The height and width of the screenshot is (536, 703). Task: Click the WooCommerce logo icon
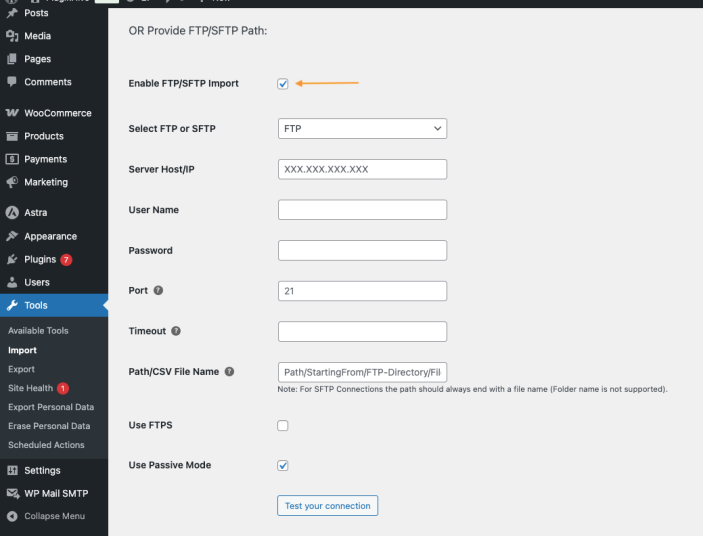(12, 113)
